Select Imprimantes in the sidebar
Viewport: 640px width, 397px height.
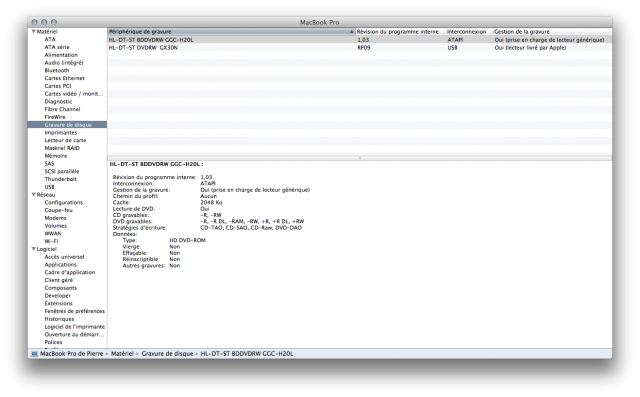pyautogui.click(x=60, y=133)
